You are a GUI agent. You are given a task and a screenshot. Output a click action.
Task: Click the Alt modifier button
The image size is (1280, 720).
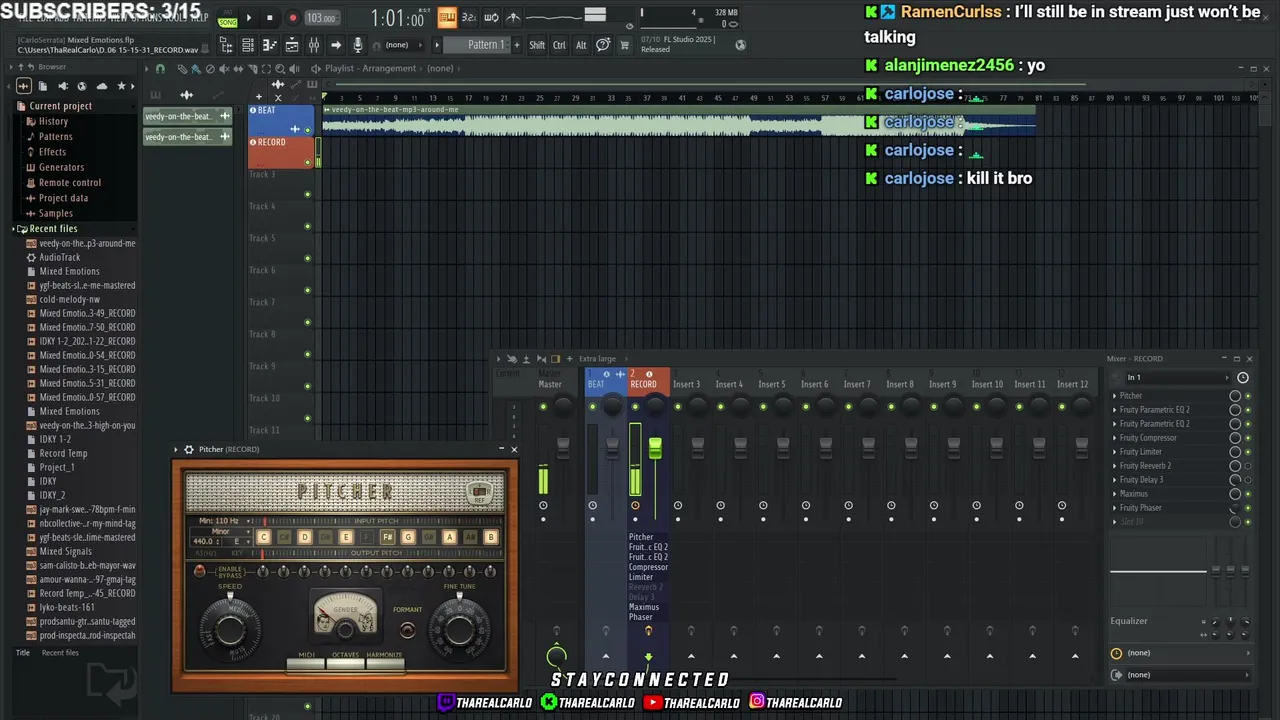pos(581,45)
